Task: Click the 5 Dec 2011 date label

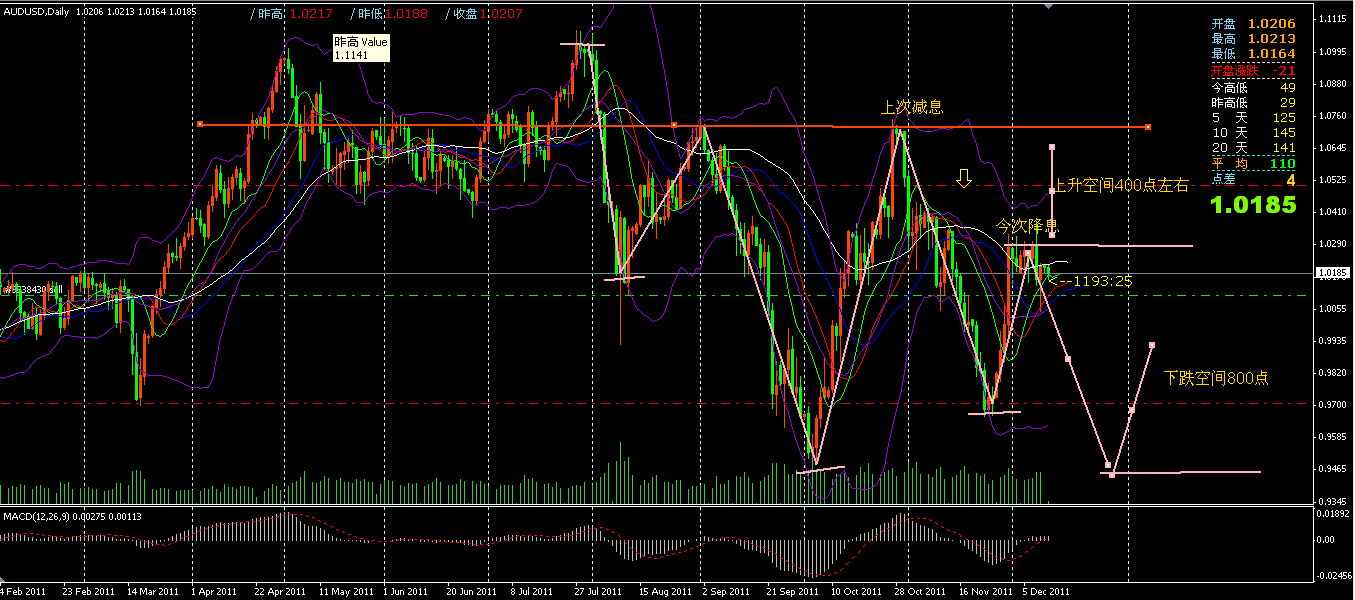Action: 1045,591
